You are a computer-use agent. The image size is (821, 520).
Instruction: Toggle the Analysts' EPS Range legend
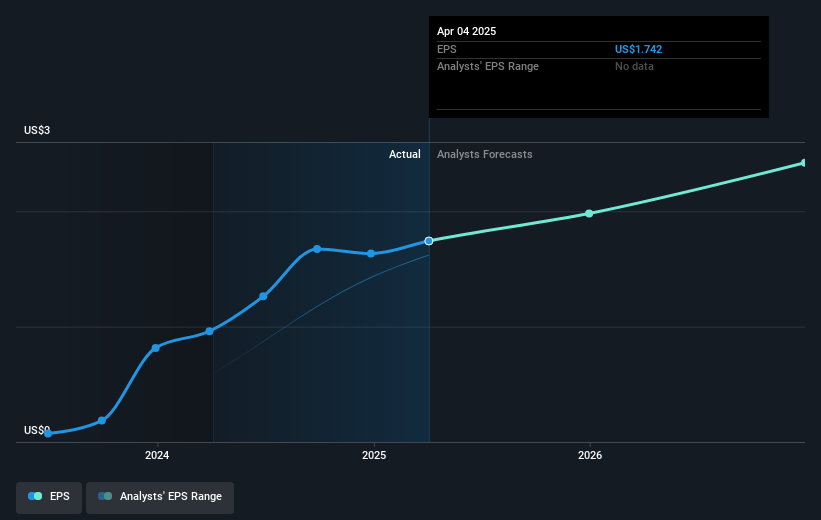(x=160, y=496)
